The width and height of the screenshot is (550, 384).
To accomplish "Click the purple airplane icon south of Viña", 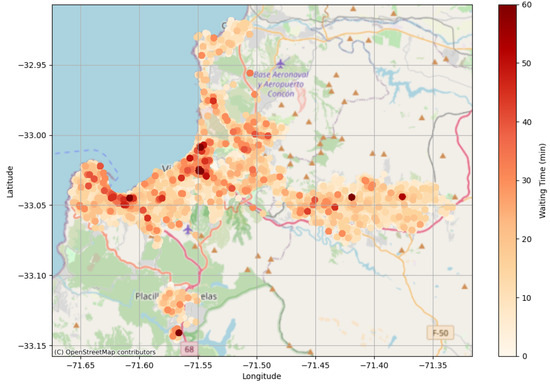I will point(188,230).
